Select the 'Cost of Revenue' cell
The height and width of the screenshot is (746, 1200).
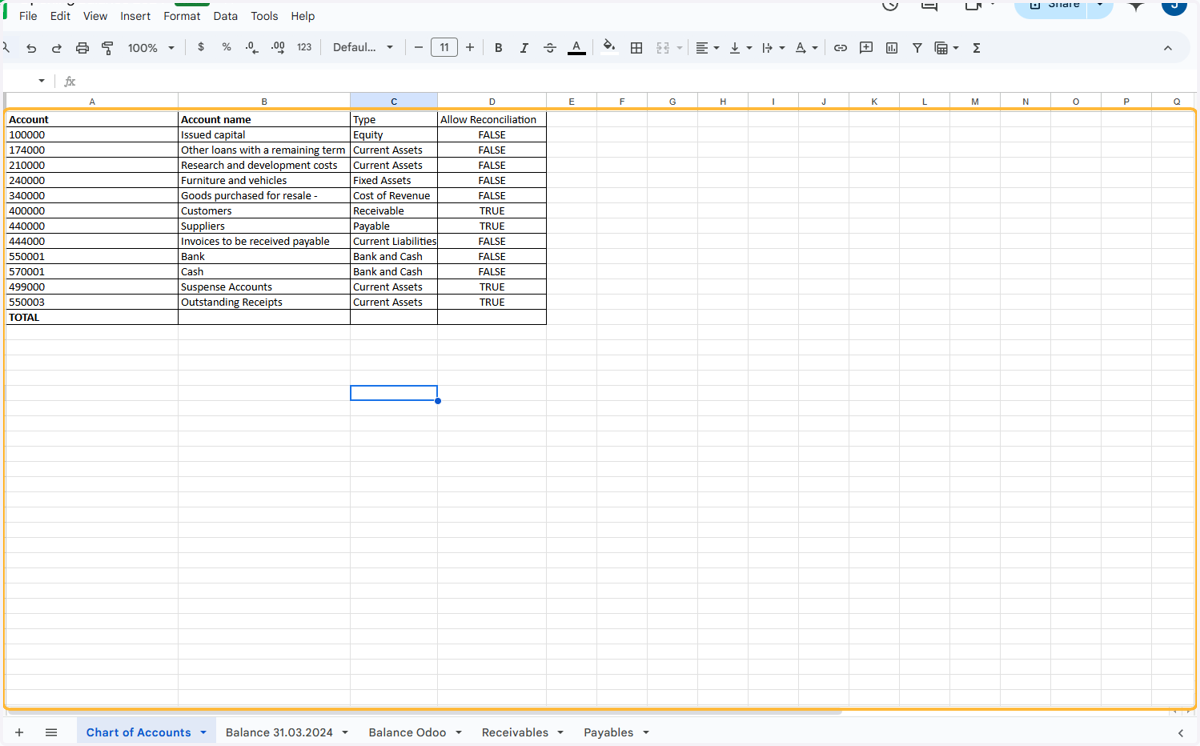click(394, 196)
